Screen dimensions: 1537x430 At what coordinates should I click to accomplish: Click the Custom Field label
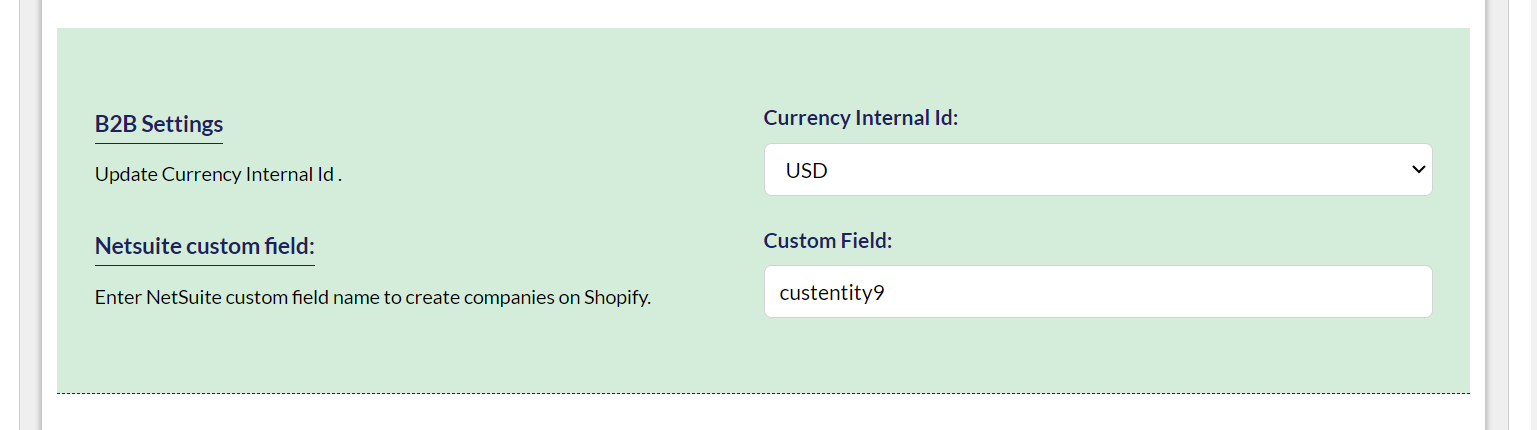tap(828, 241)
